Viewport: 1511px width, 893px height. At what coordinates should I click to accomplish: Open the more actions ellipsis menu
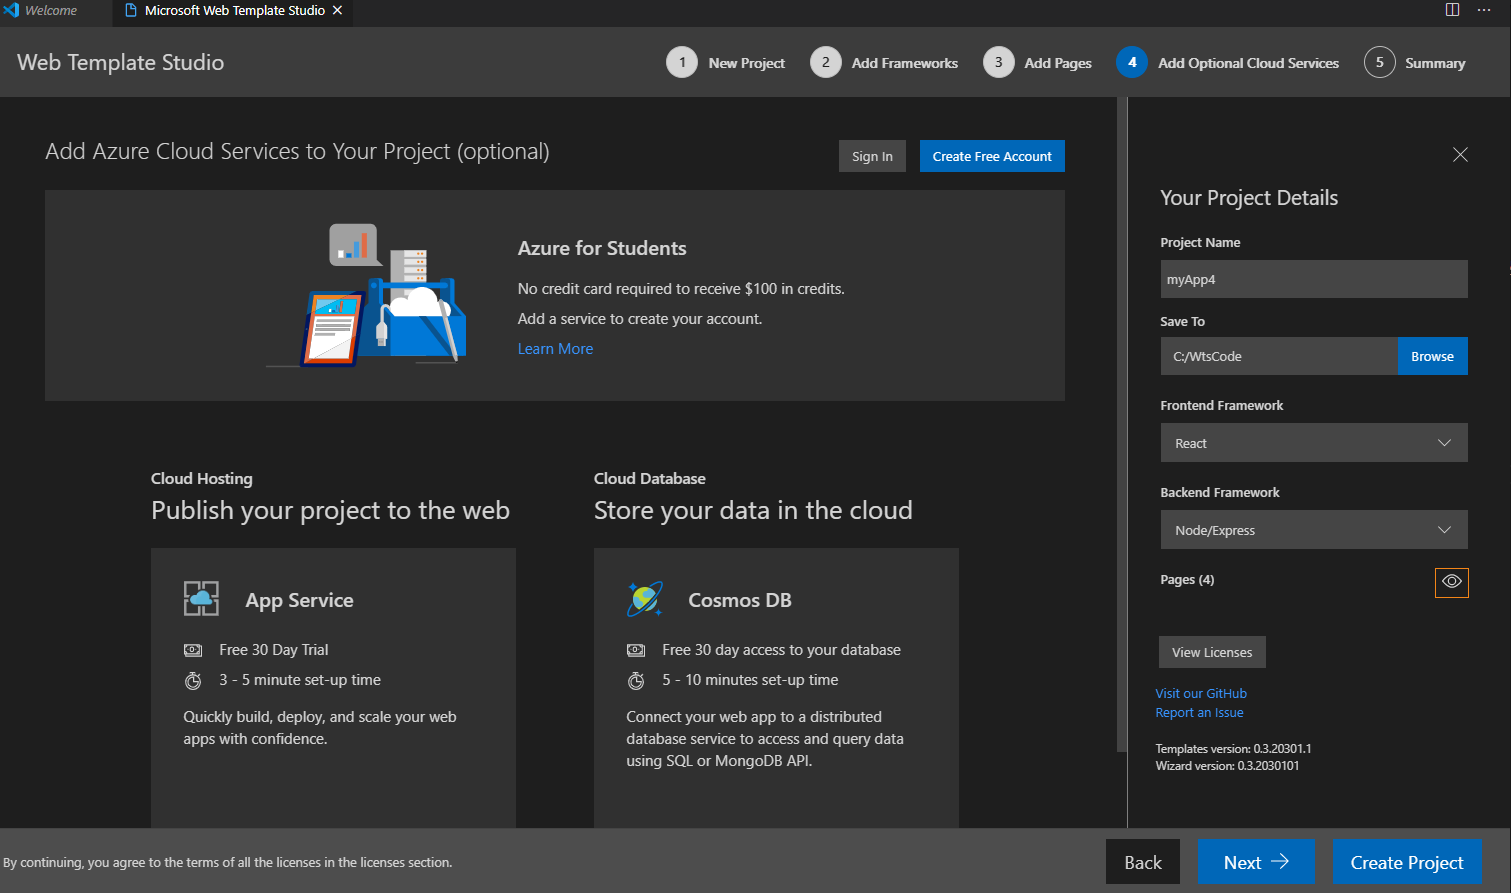coord(1484,10)
